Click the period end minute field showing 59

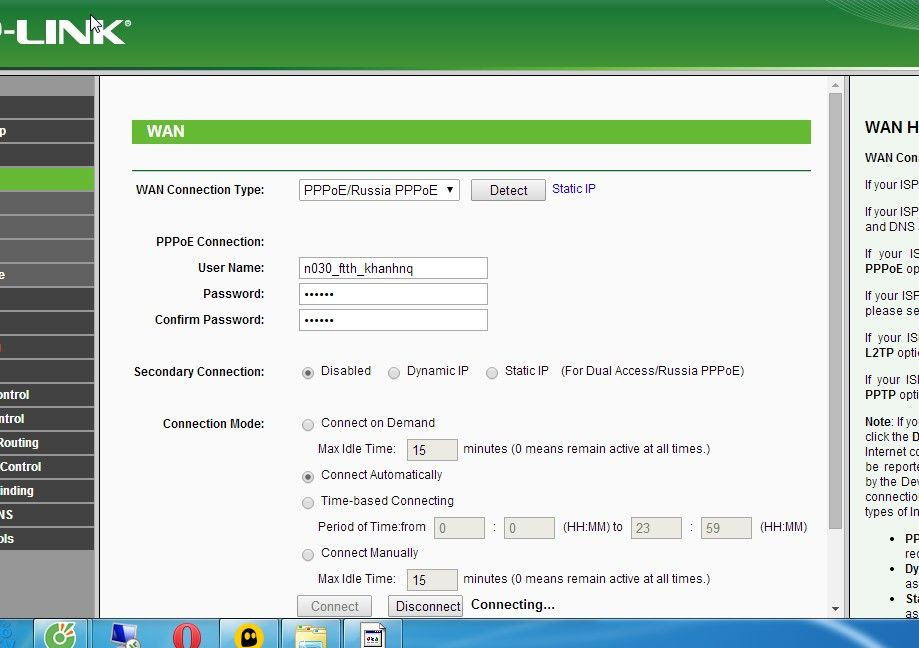(726, 528)
